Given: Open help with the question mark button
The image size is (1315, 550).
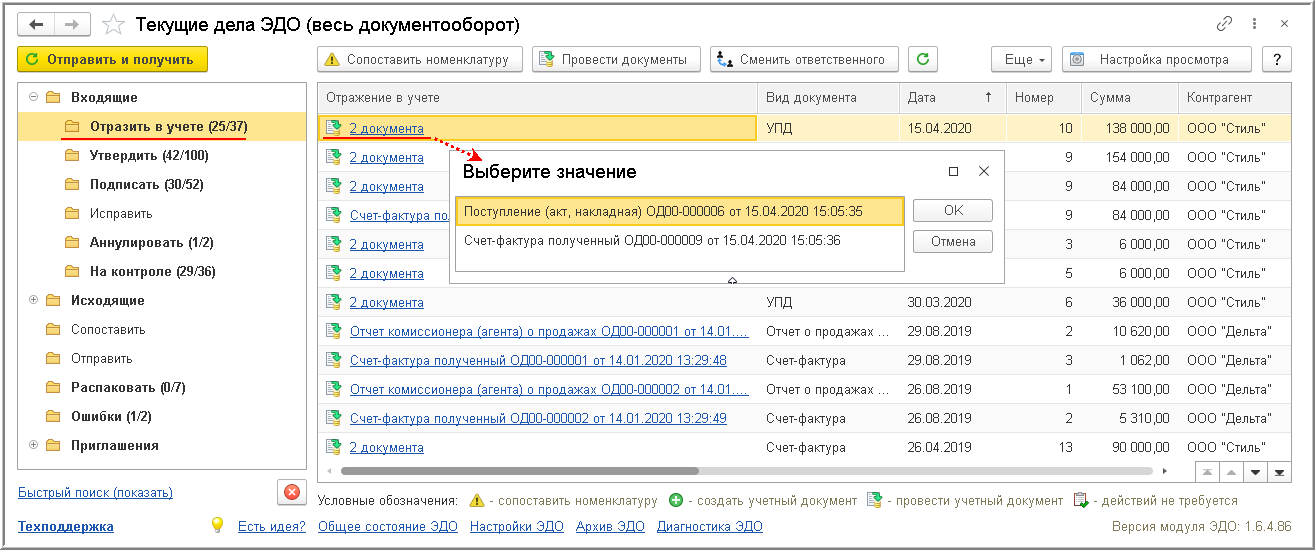Looking at the screenshot, I should [x=1276, y=59].
